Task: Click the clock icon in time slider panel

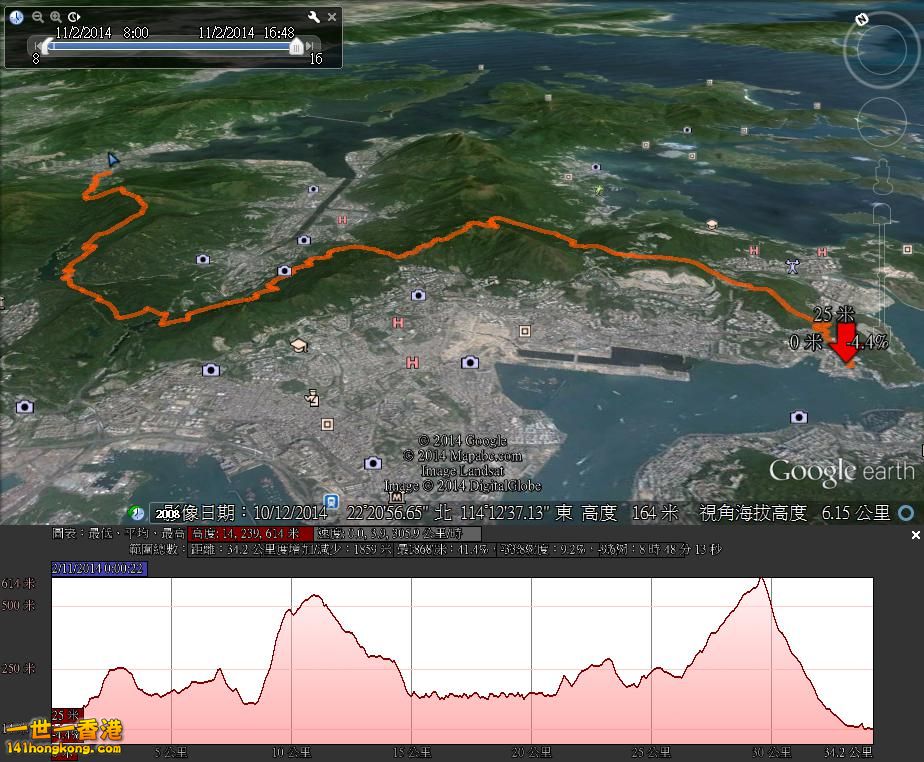Action: click(16, 17)
